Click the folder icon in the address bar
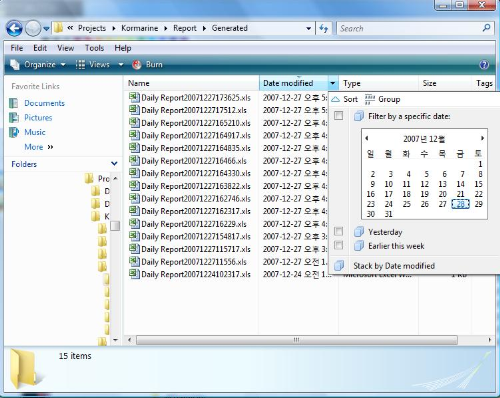The image size is (500, 398). coord(58,28)
